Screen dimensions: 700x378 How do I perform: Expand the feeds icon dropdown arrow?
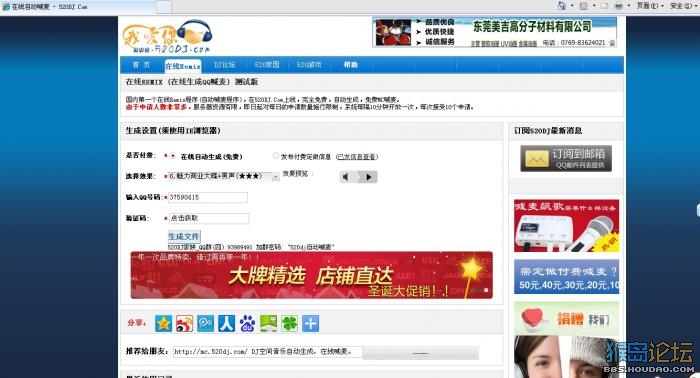[x=594, y=6]
